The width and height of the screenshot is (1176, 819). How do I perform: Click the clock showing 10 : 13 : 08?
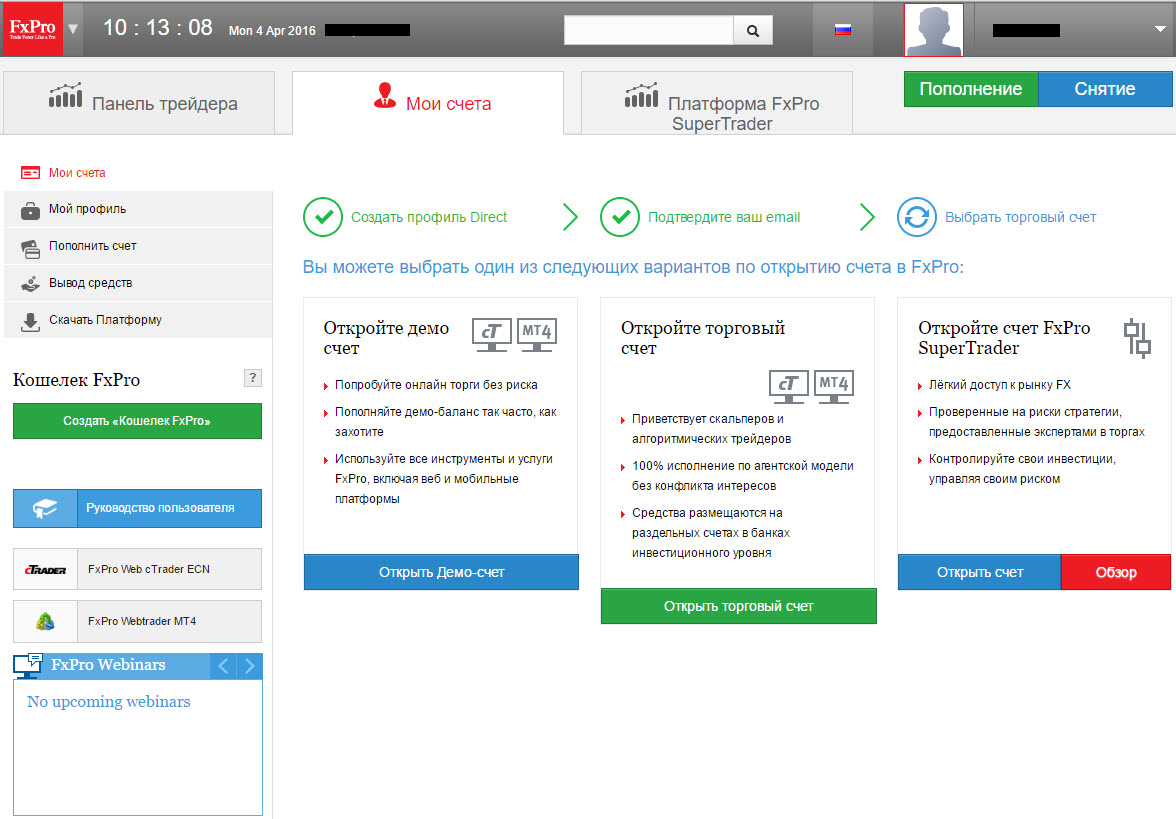(158, 28)
